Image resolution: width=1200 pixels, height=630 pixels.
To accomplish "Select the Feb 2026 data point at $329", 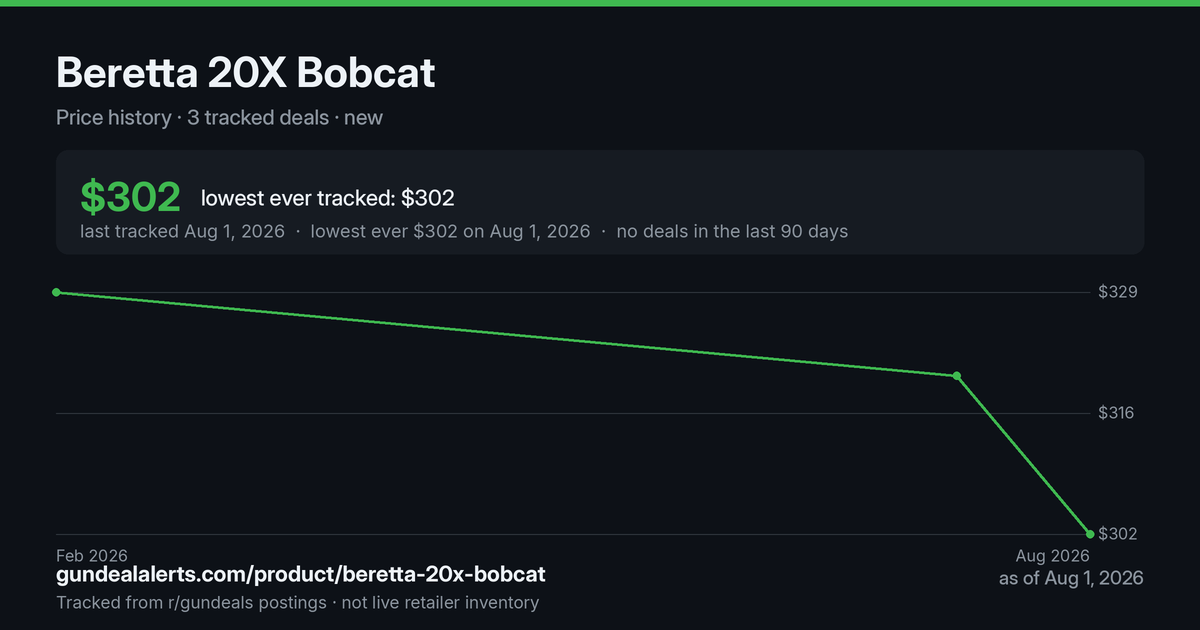I will [56, 292].
